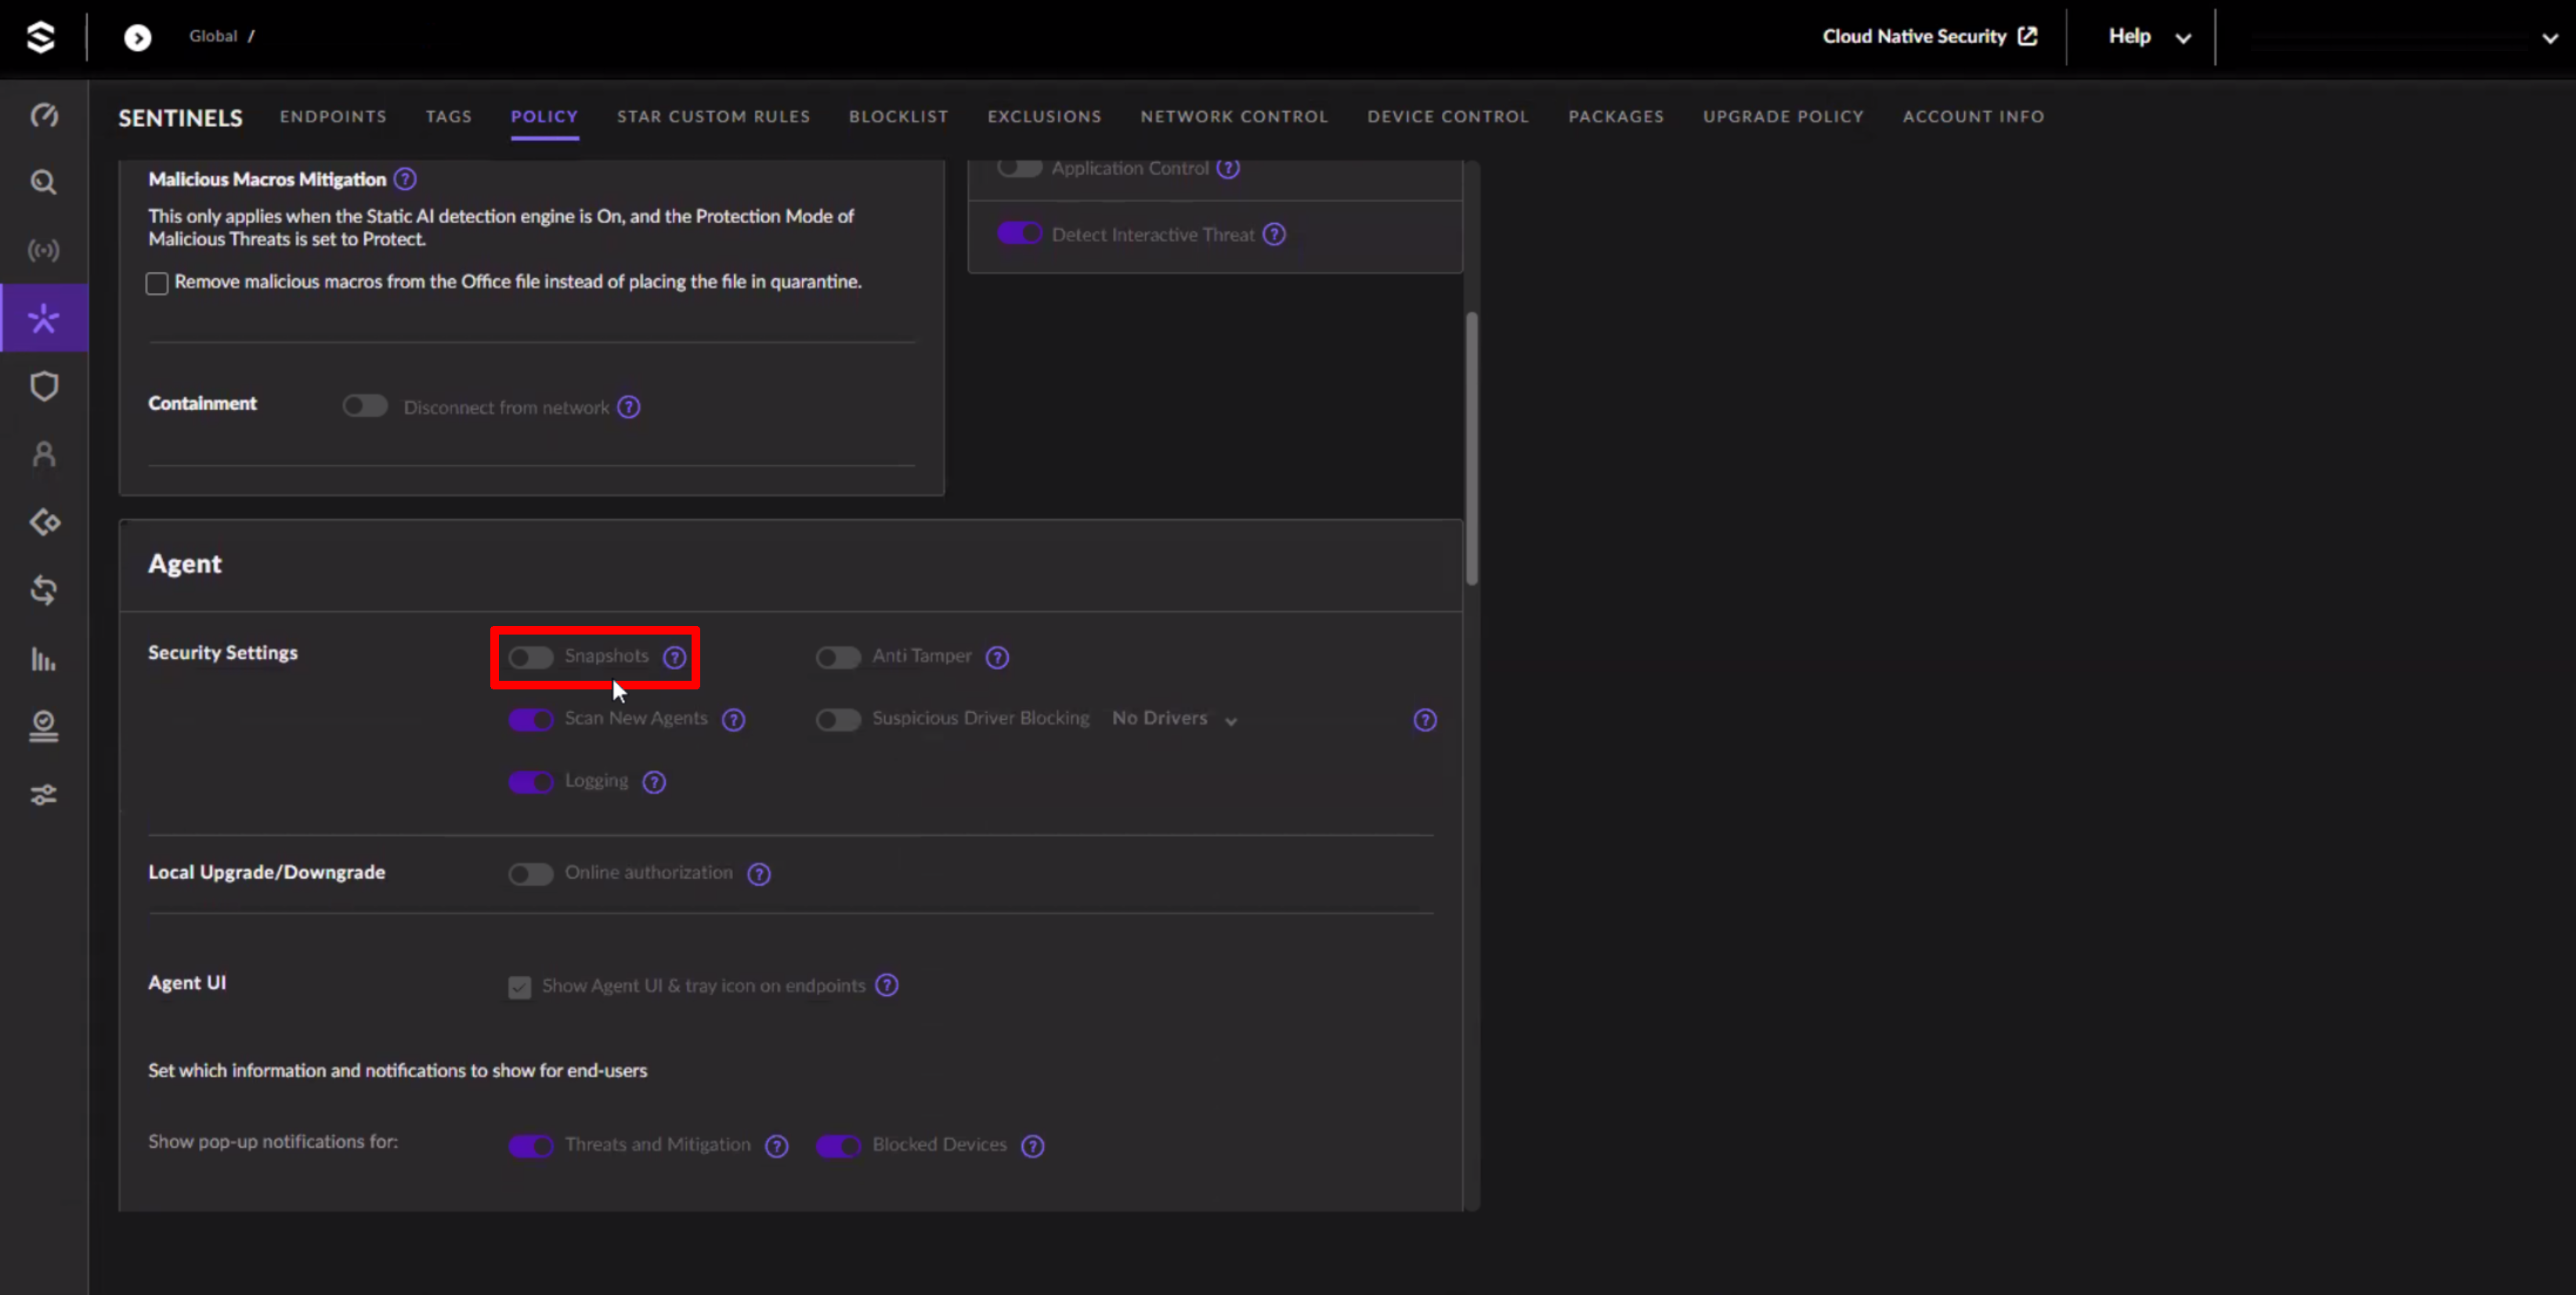This screenshot has width=2576, height=1295.
Task: Open help icon next to Logging
Action: tap(654, 782)
